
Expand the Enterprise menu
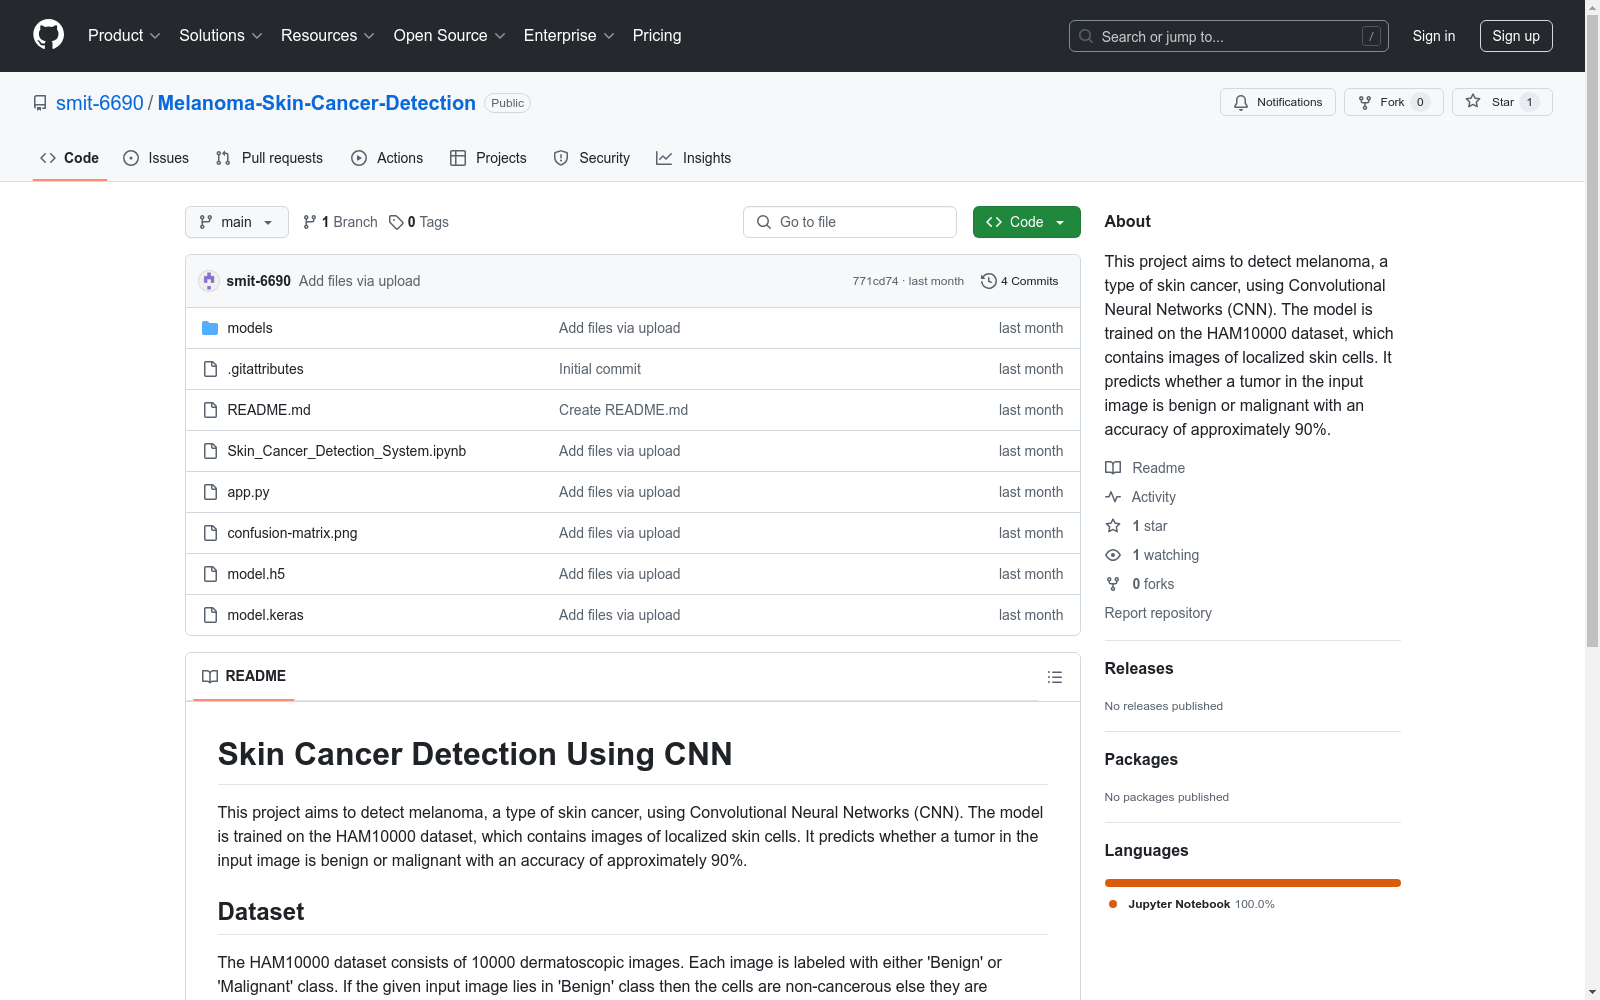(x=569, y=35)
